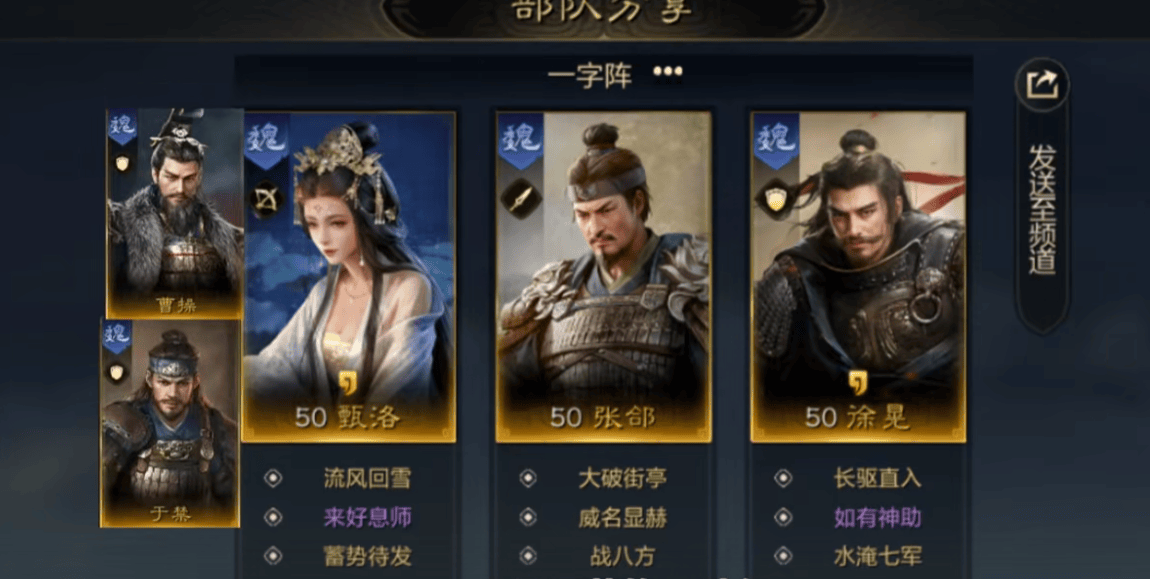Viewport: 1150px width, 579px height.
Task: Open the three-dot menu beside 一字阵
Action: (x=668, y=72)
